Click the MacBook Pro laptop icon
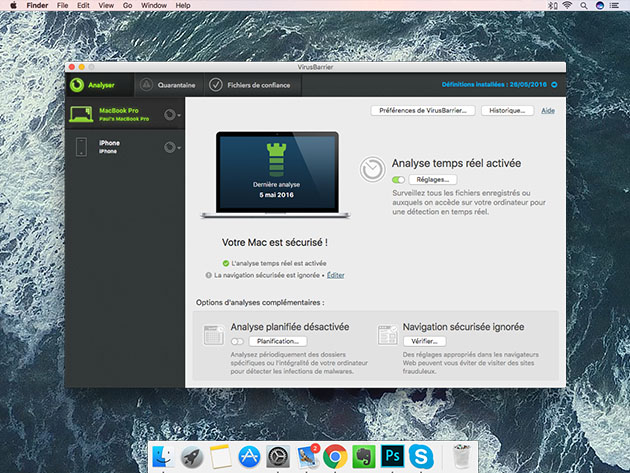Screen dimensions: 630x473 pos(81,114)
